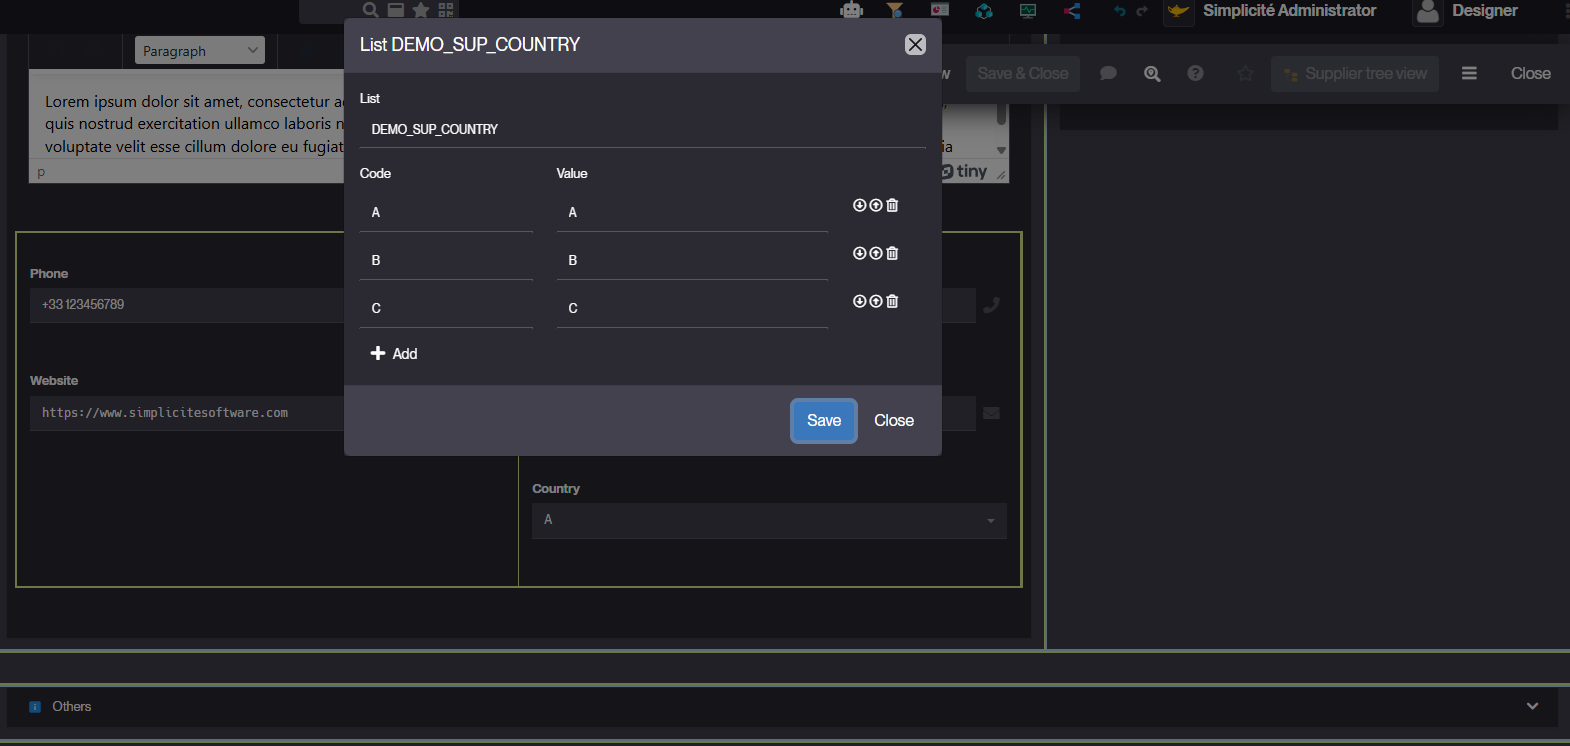Screen dimensions: 1570x746
Task: Click the phone call icon
Action: (x=991, y=305)
